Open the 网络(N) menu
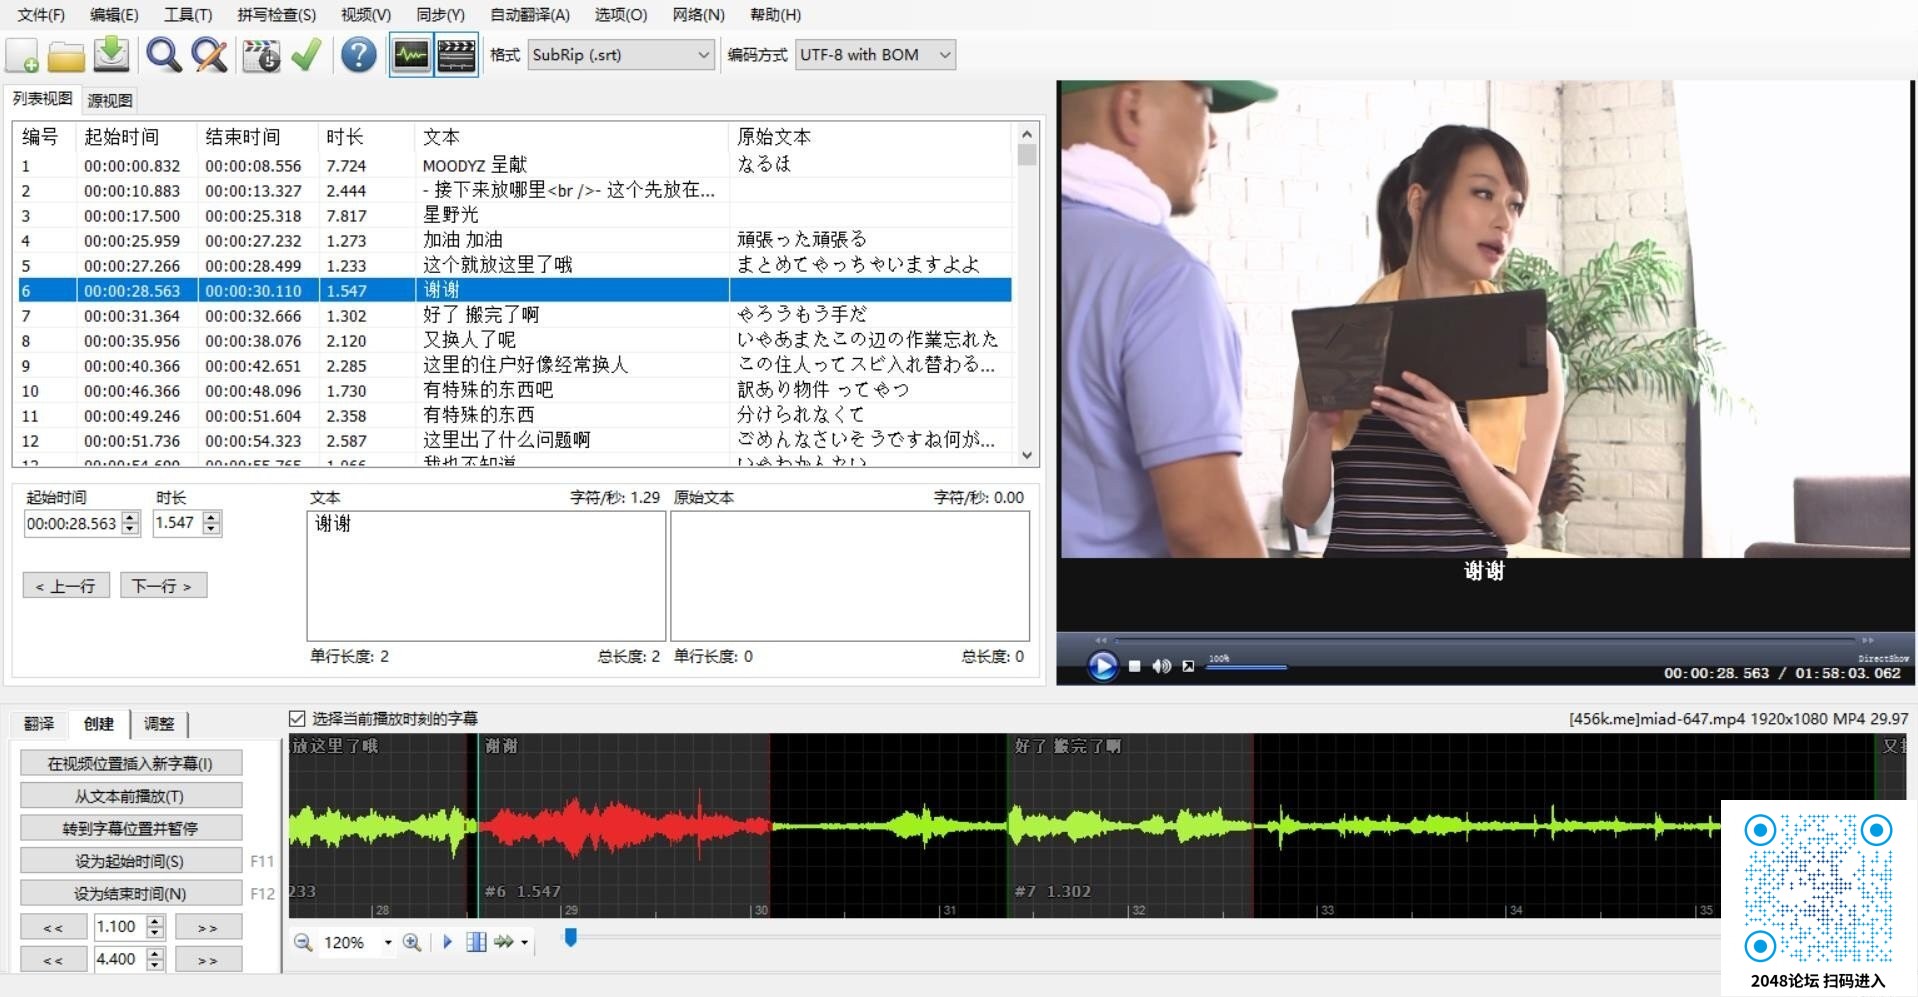This screenshot has height=997, width=1918. (x=698, y=15)
